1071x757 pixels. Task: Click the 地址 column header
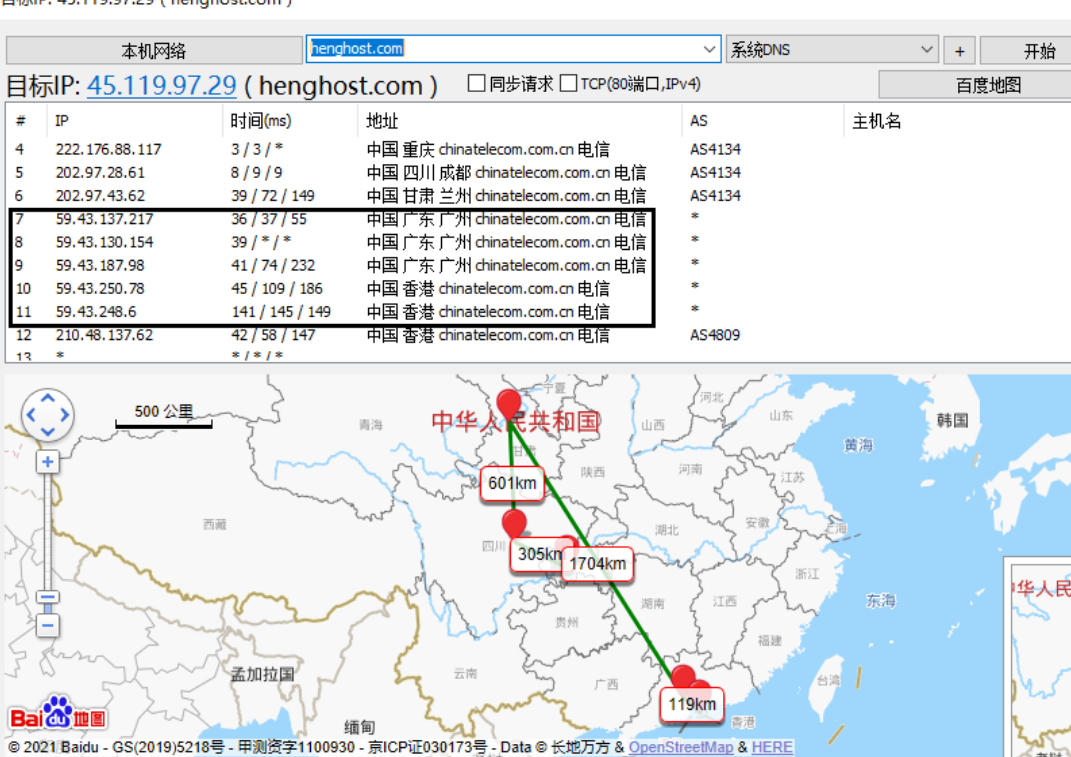point(382,121)
